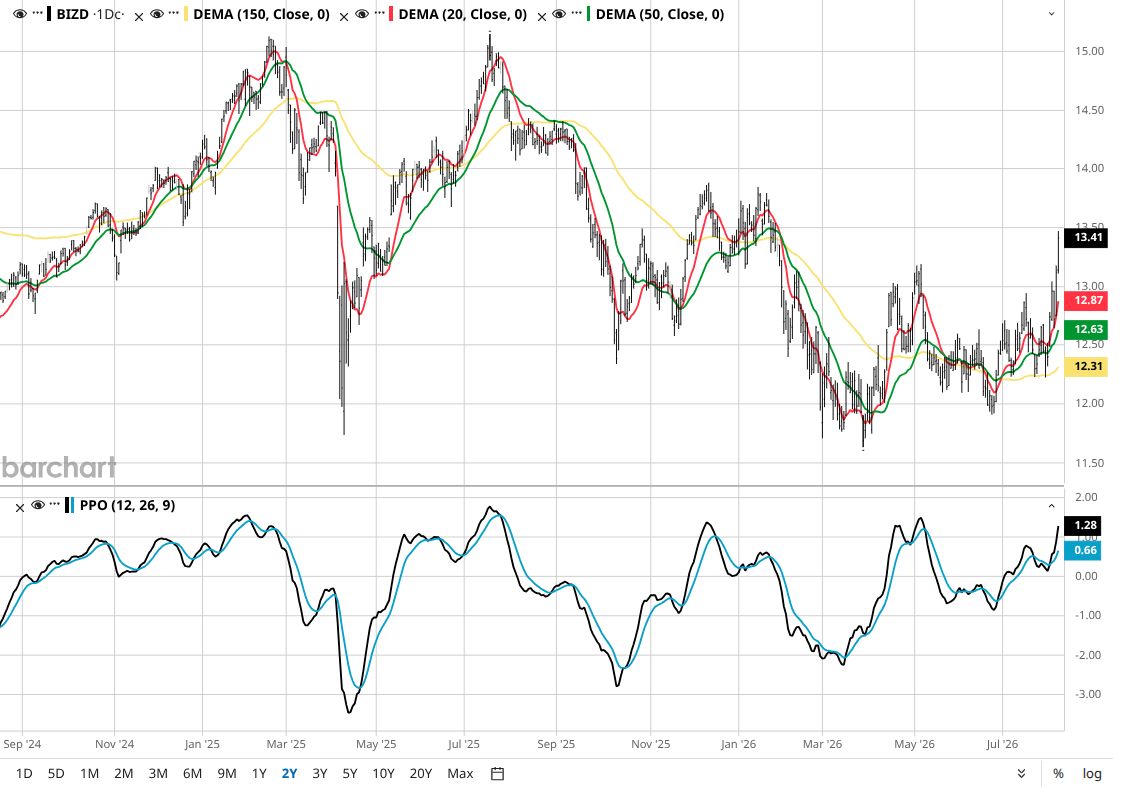Select the 1D time range

click(24, 773)
